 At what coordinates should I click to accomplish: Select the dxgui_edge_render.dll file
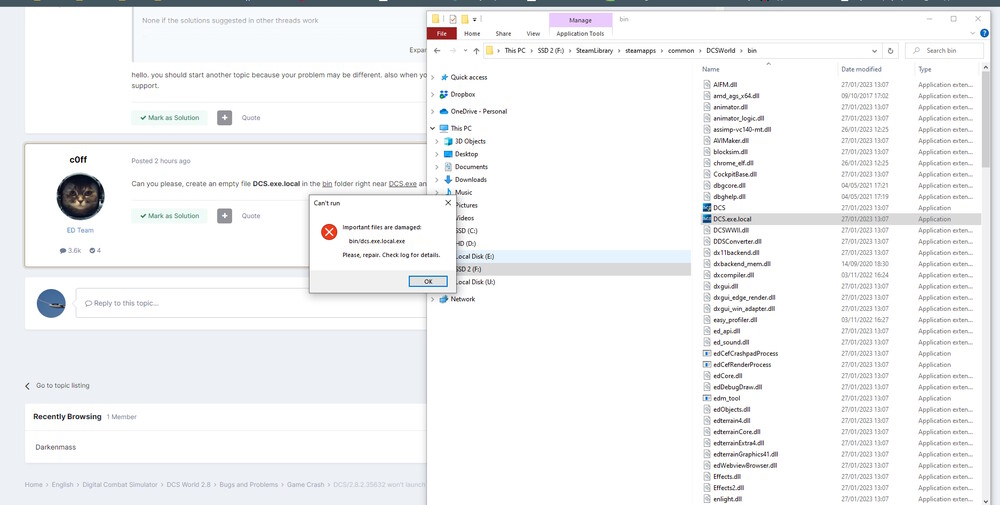tap(744, 297)
